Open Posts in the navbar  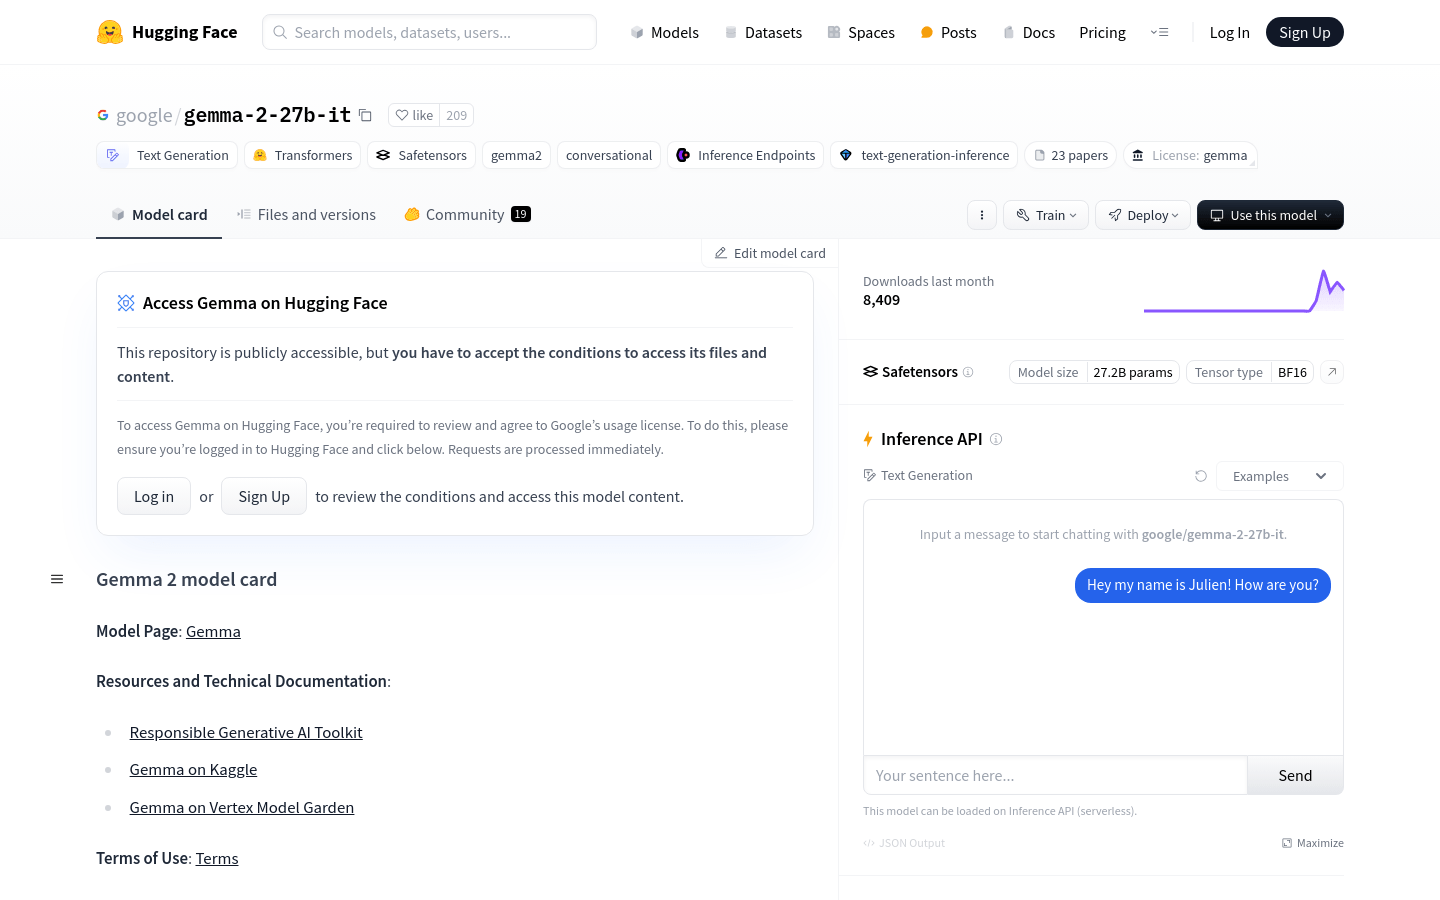948,32
